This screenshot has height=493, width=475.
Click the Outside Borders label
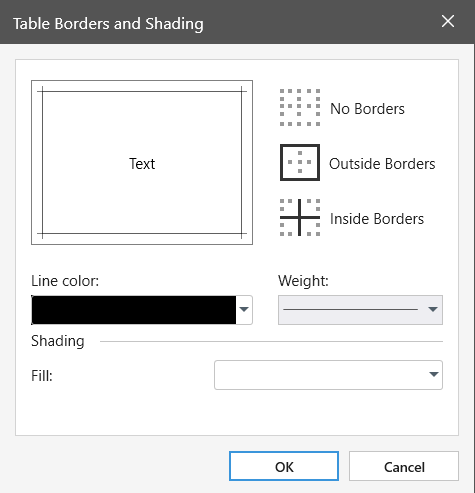coord(382,164)
